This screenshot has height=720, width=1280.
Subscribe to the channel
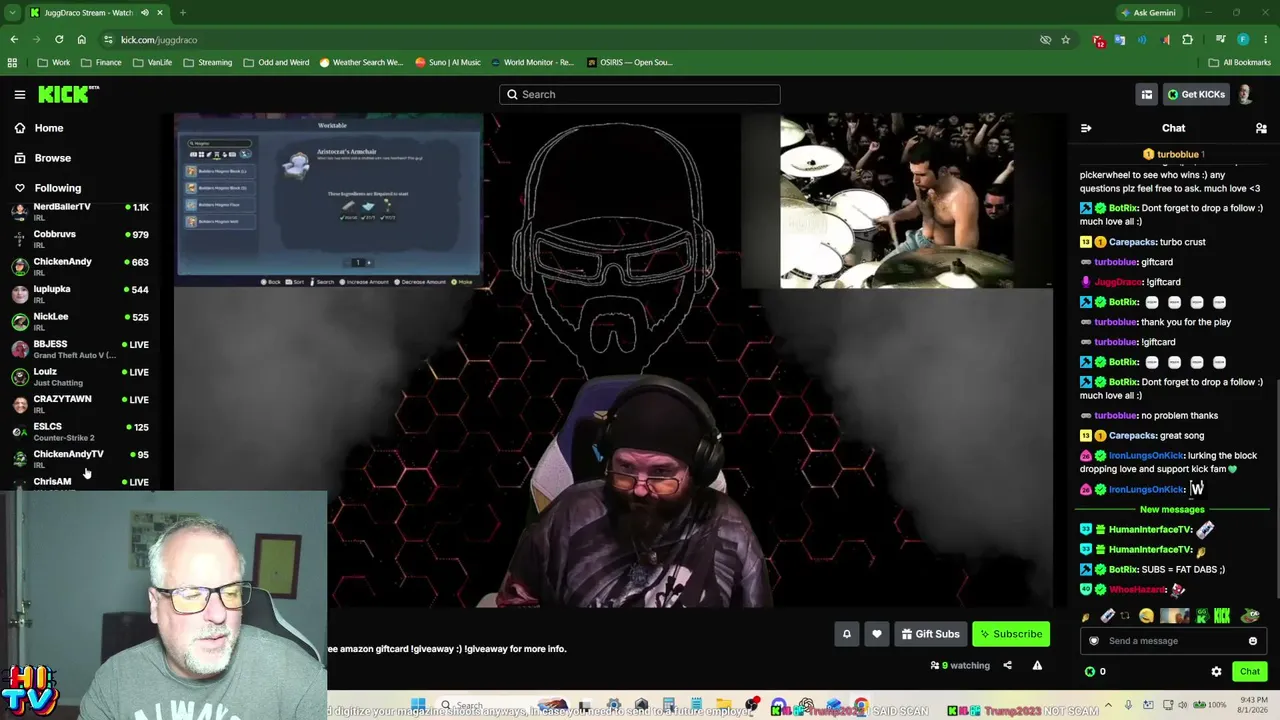(x=1011, y=634)
